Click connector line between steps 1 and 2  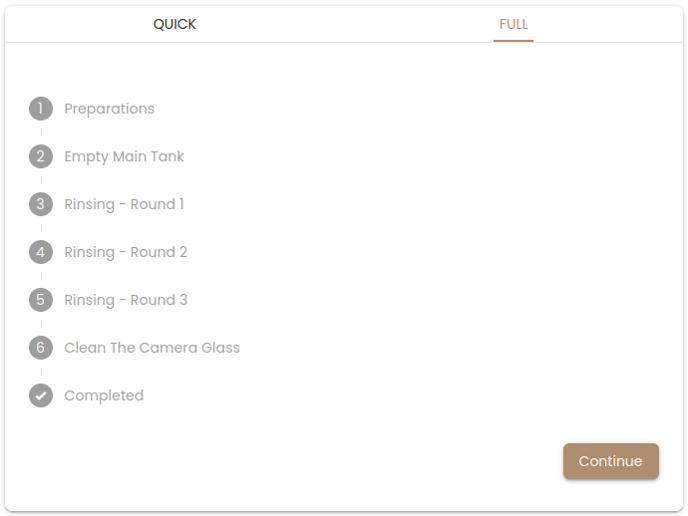pyautogui.click(x=41, y=132)
